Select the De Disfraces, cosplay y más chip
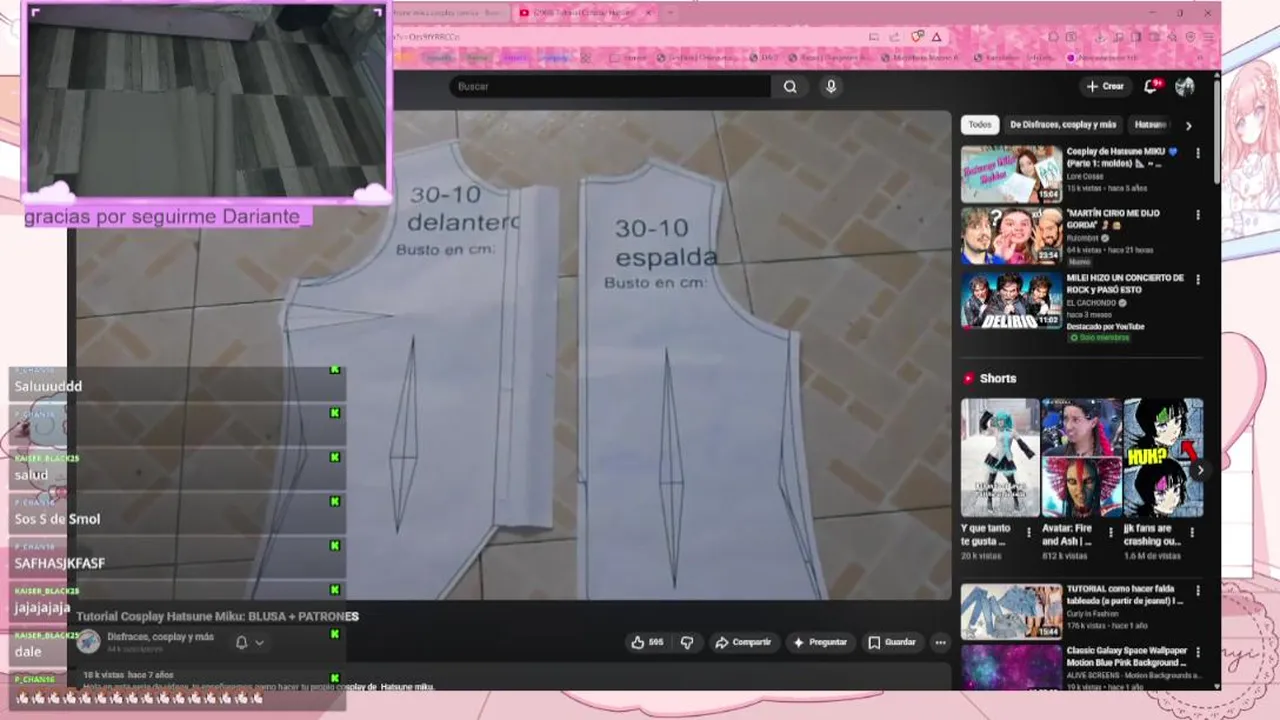 (x=1063, y=125)
